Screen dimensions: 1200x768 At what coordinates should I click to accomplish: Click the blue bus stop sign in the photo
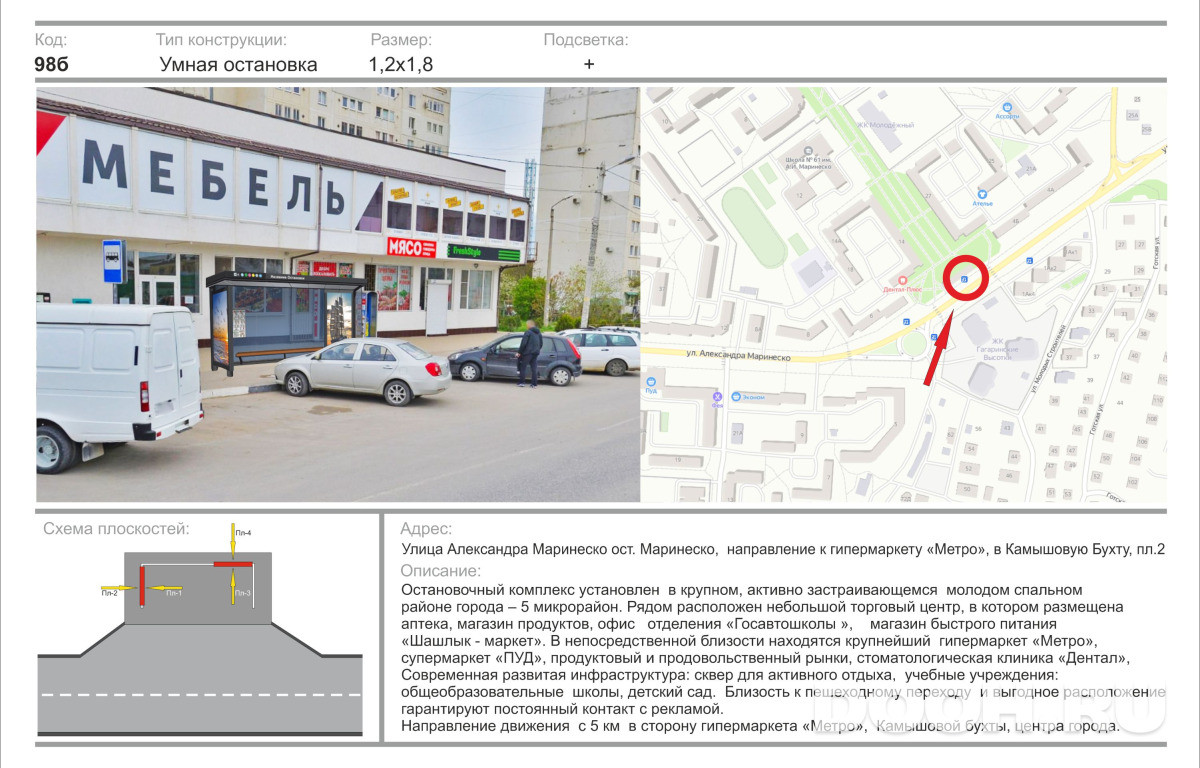112,260
